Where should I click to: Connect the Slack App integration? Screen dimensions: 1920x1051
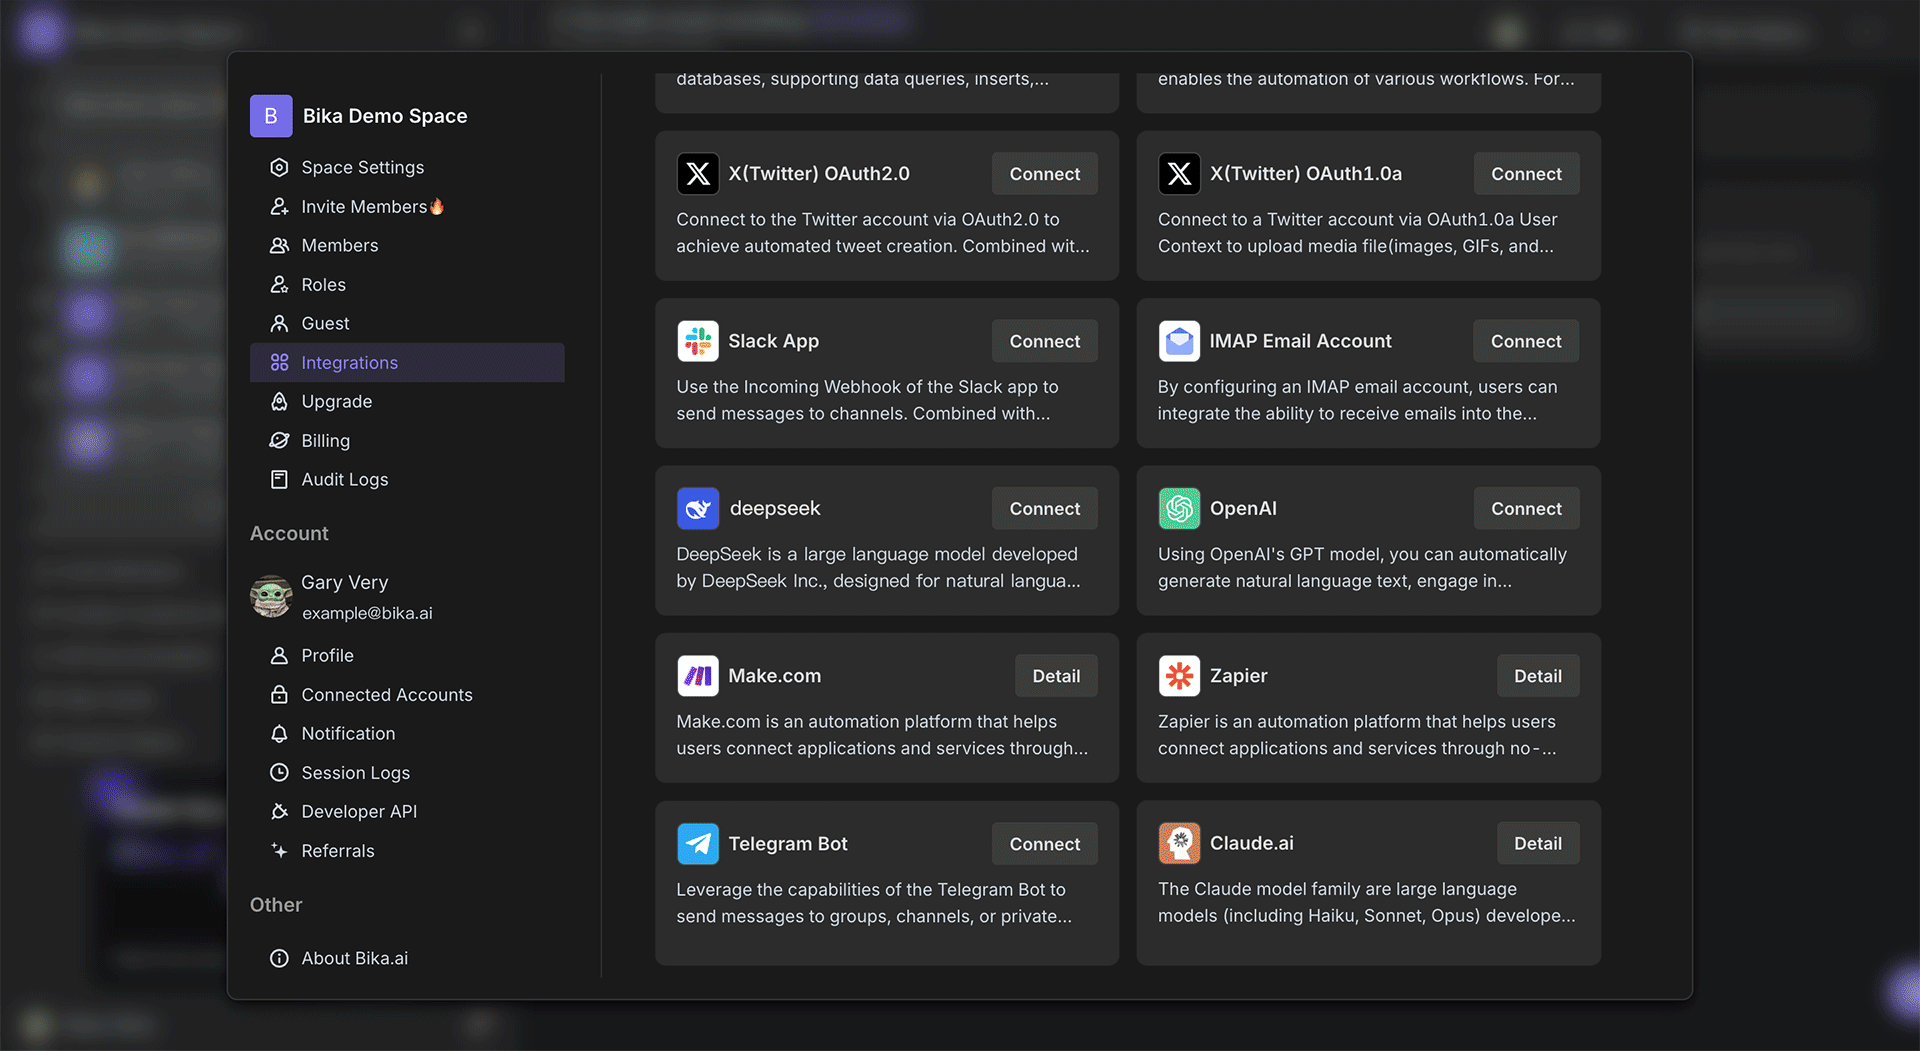pos(1044,341)
